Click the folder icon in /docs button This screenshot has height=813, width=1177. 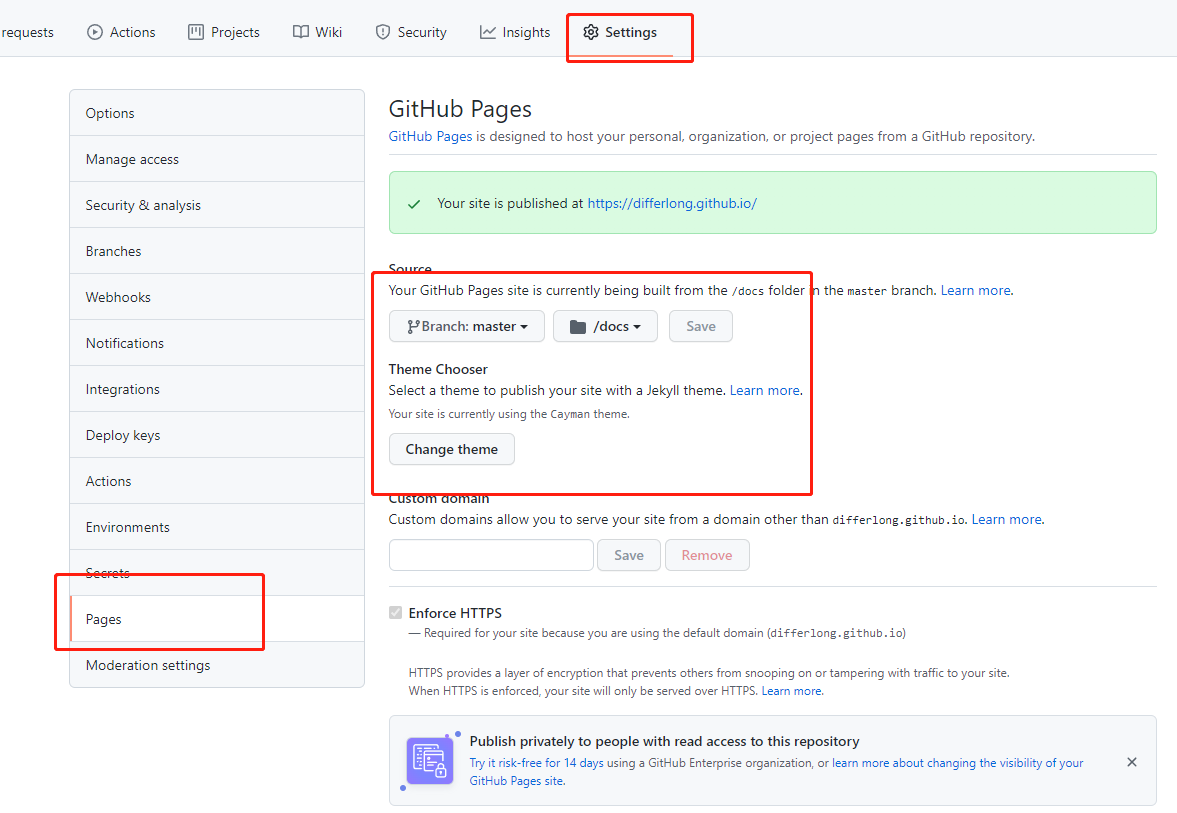577,327
